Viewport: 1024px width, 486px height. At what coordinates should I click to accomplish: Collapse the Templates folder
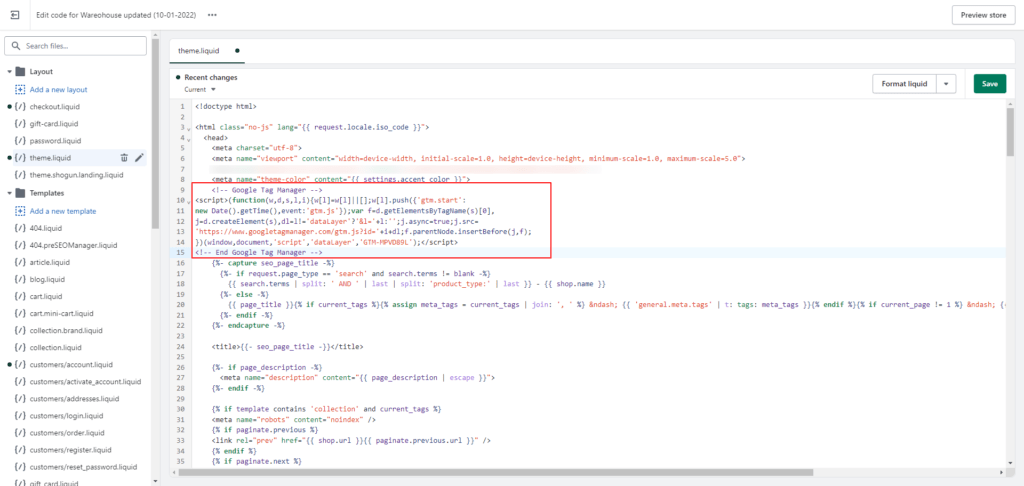coord(10,193)
